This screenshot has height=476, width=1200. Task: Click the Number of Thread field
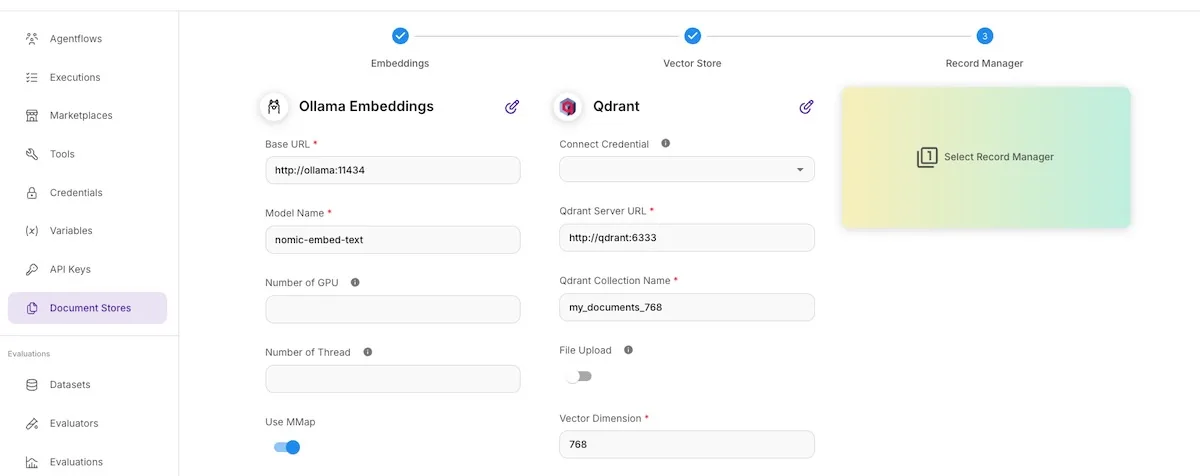(393, 379)
